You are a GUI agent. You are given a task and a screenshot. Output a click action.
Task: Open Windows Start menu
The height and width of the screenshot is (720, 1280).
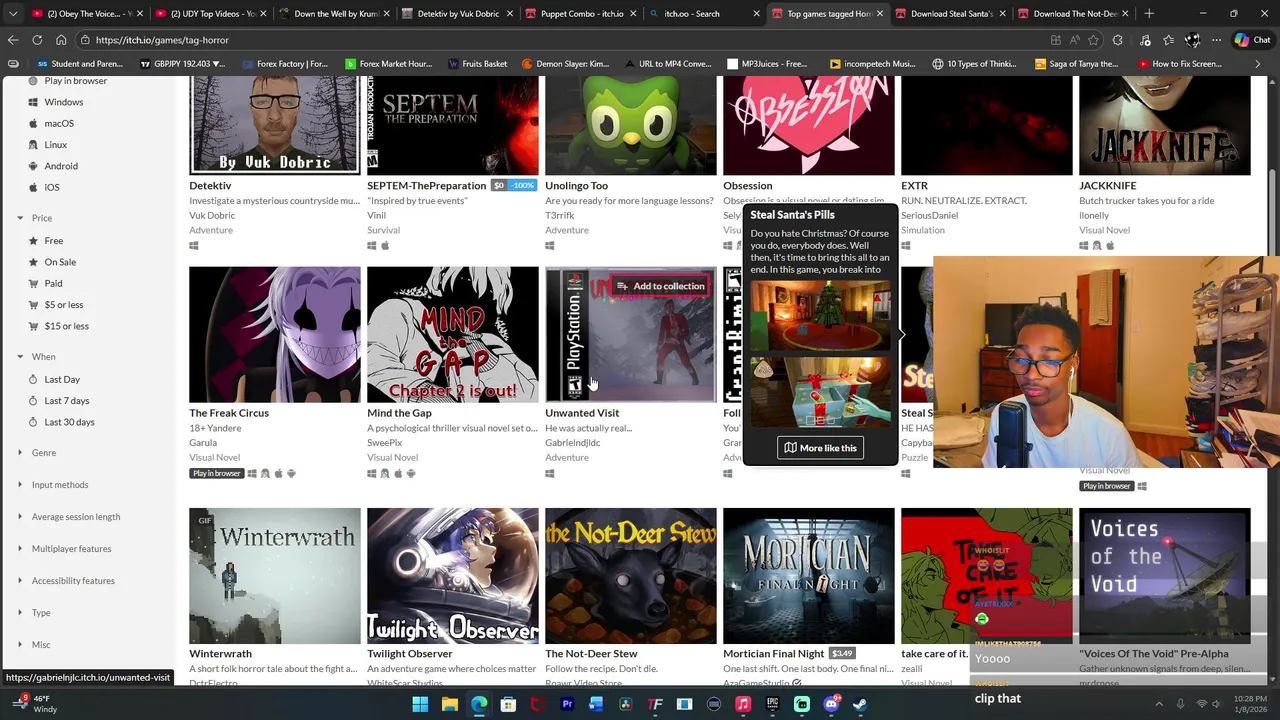(420, 704)
